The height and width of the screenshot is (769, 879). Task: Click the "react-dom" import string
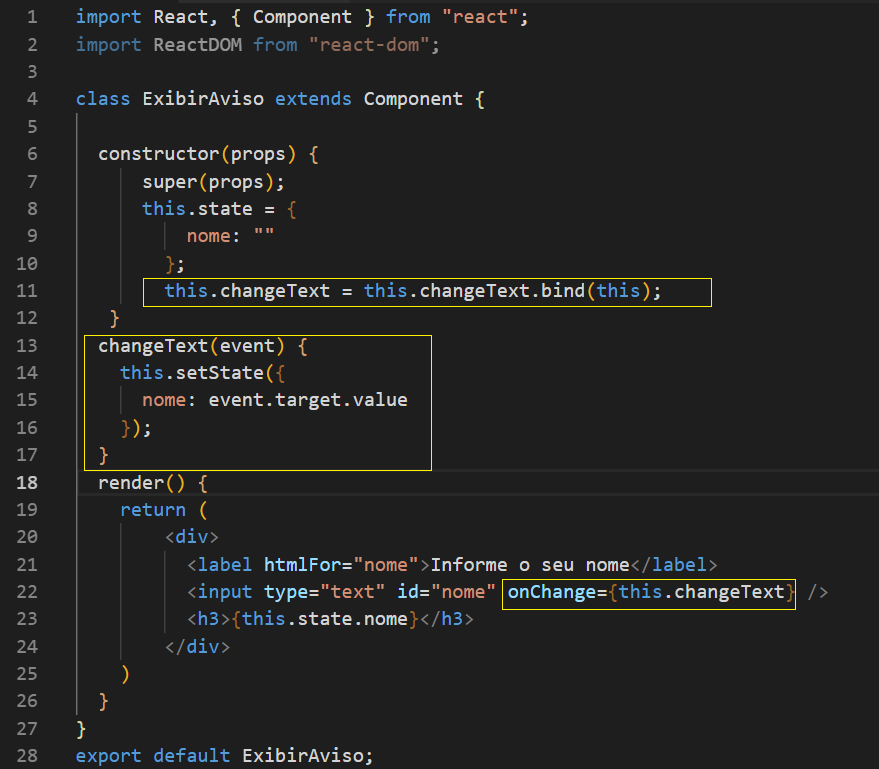point(369,45)
